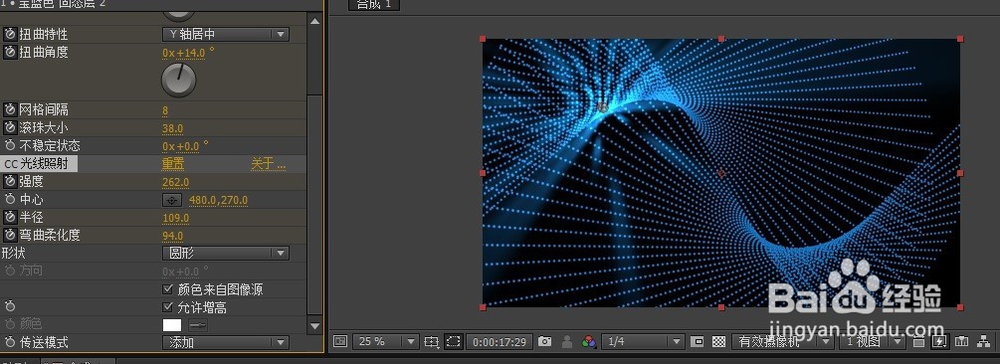The height and width of the screenshot is (364, 1000).
Task: Open the 形状 圆形 dropdown
Action: point(226,254)
